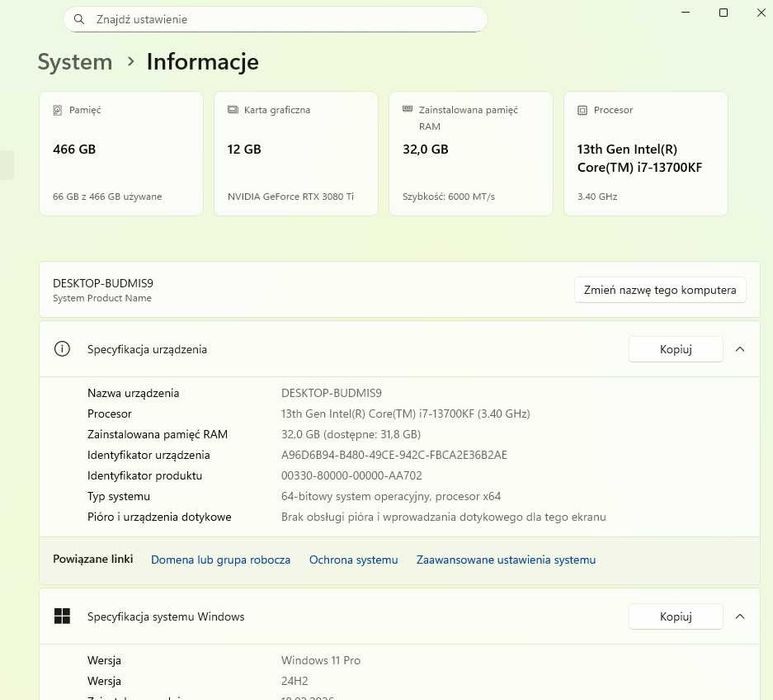Click the info icon by Specyfikacja urządzenia

pos(62,349)
